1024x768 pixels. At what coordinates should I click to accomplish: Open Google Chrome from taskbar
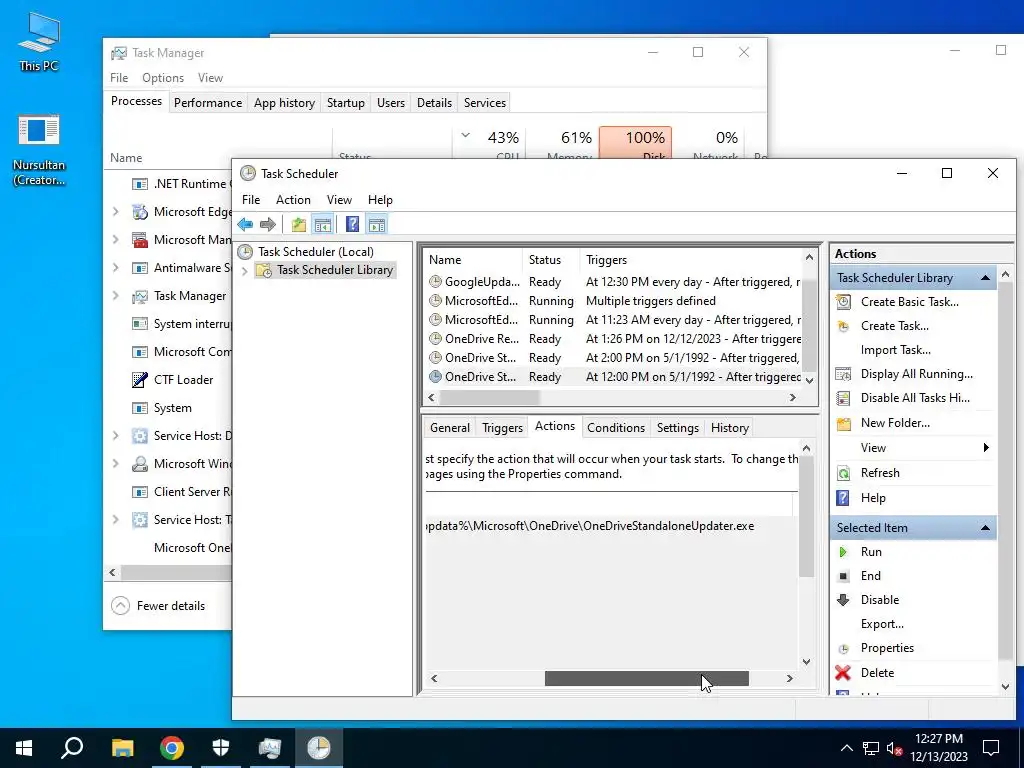[x=172, y=748]
